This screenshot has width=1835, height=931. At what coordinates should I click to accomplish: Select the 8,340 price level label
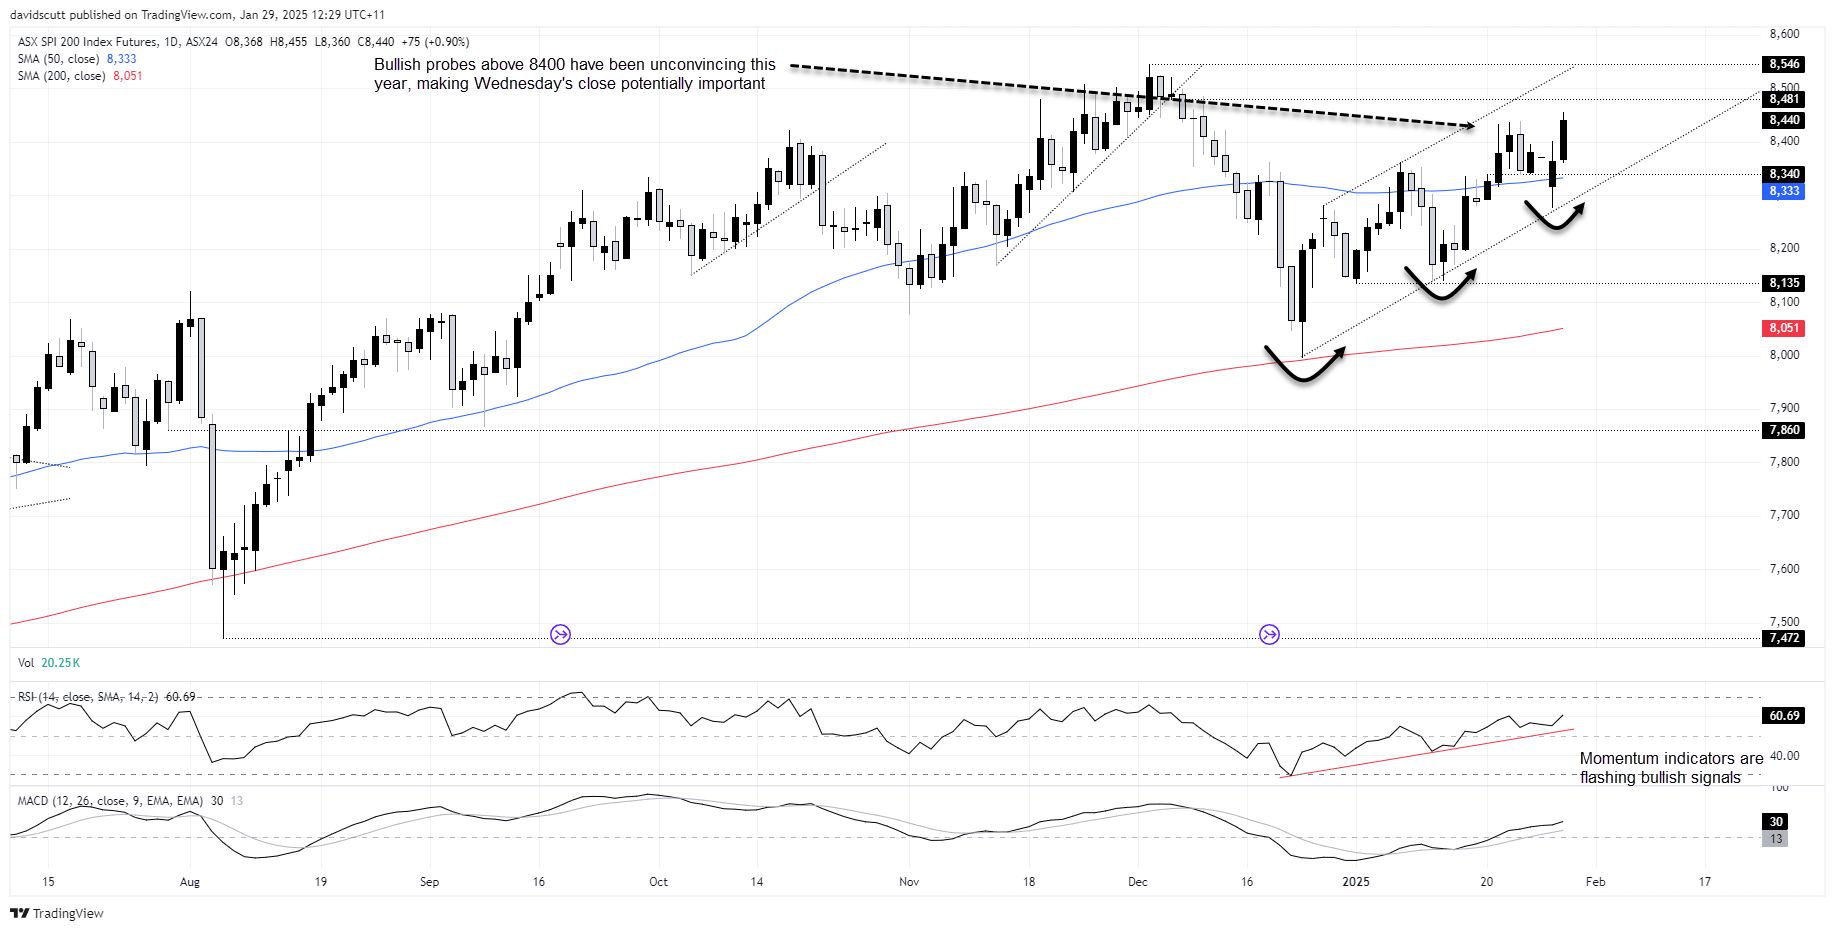tap(1784, 174)
